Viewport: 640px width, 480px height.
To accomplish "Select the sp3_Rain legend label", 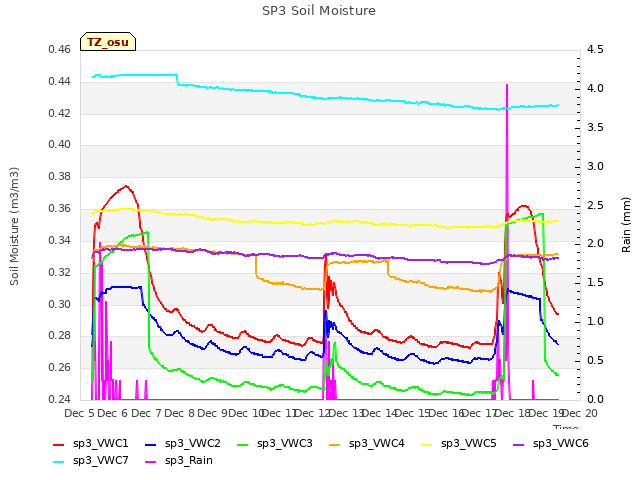I will (189, 460).
